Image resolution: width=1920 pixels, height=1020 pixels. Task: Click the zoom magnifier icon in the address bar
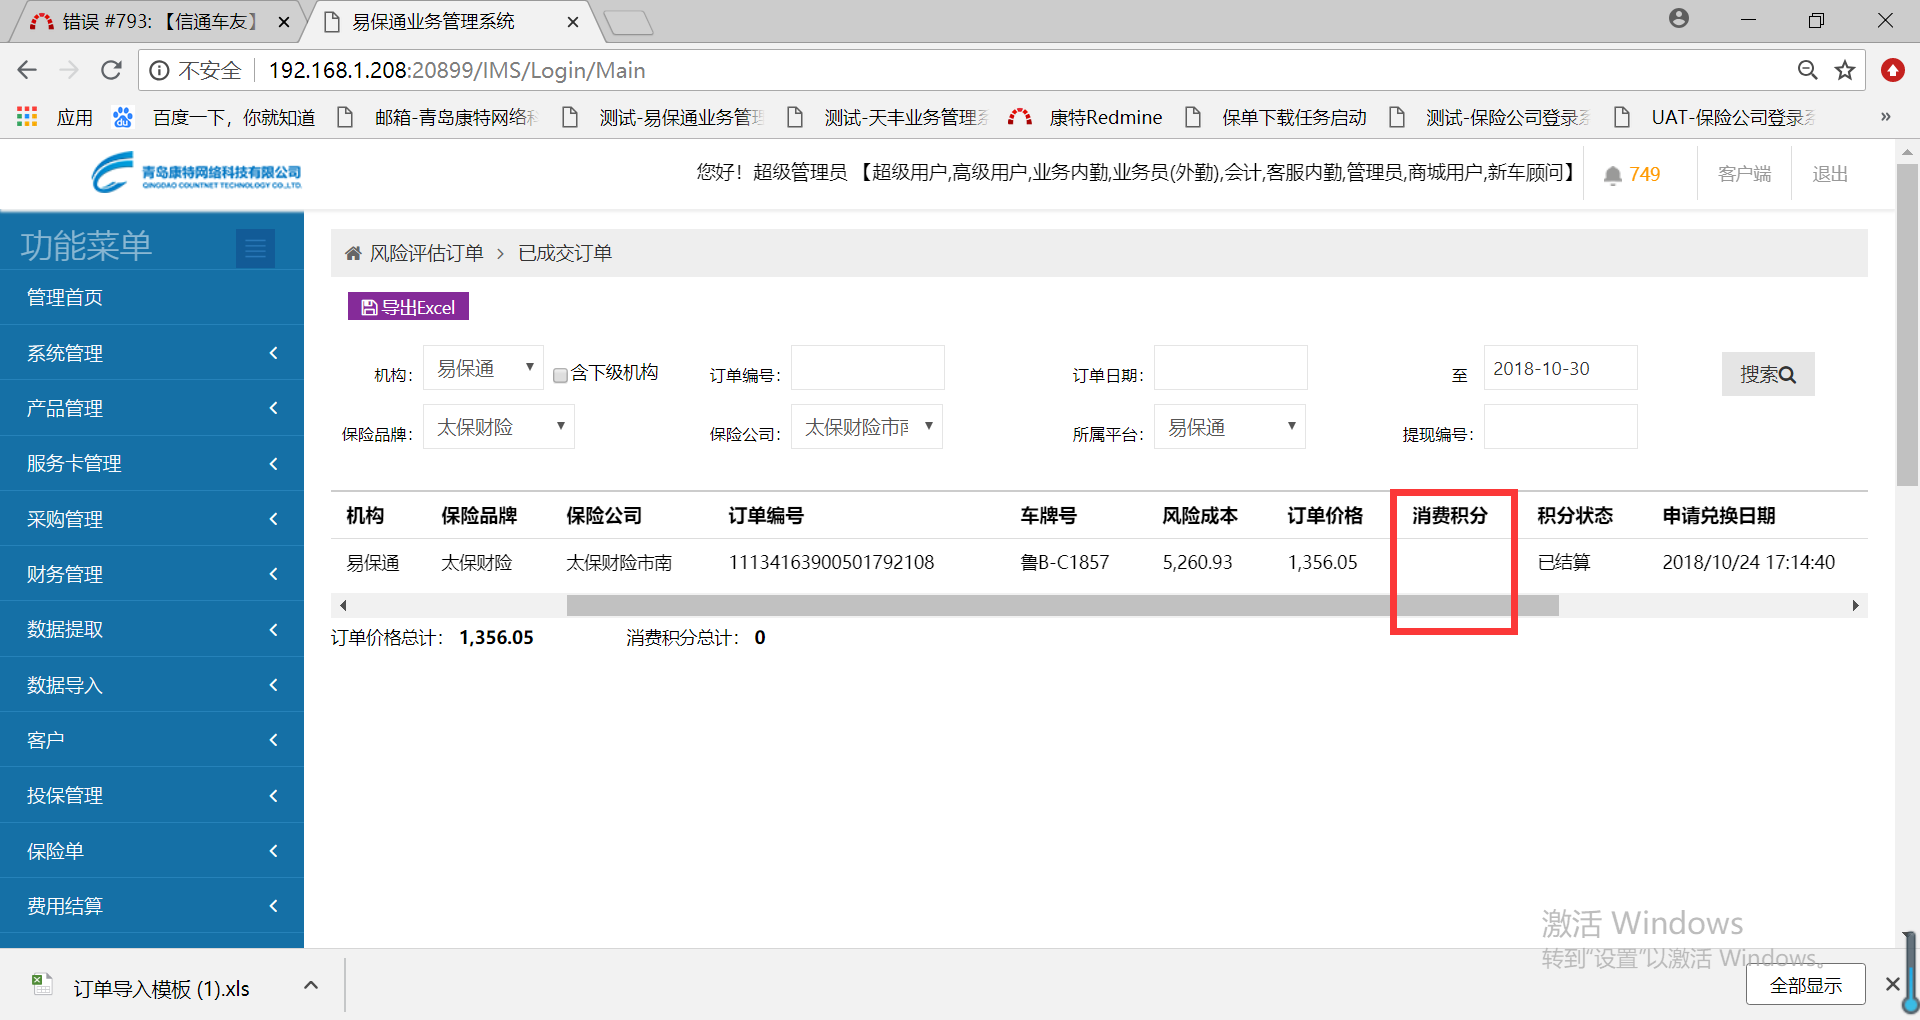pyautogui.click(x=1807, y=70)
